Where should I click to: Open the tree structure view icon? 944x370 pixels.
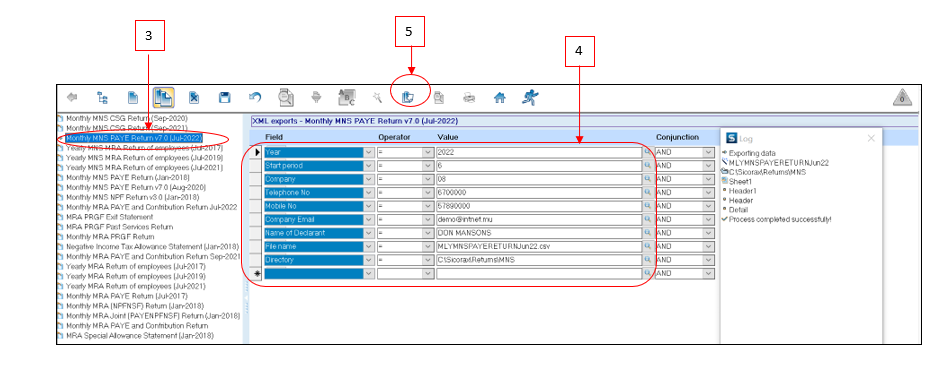(x=102, y=97)
